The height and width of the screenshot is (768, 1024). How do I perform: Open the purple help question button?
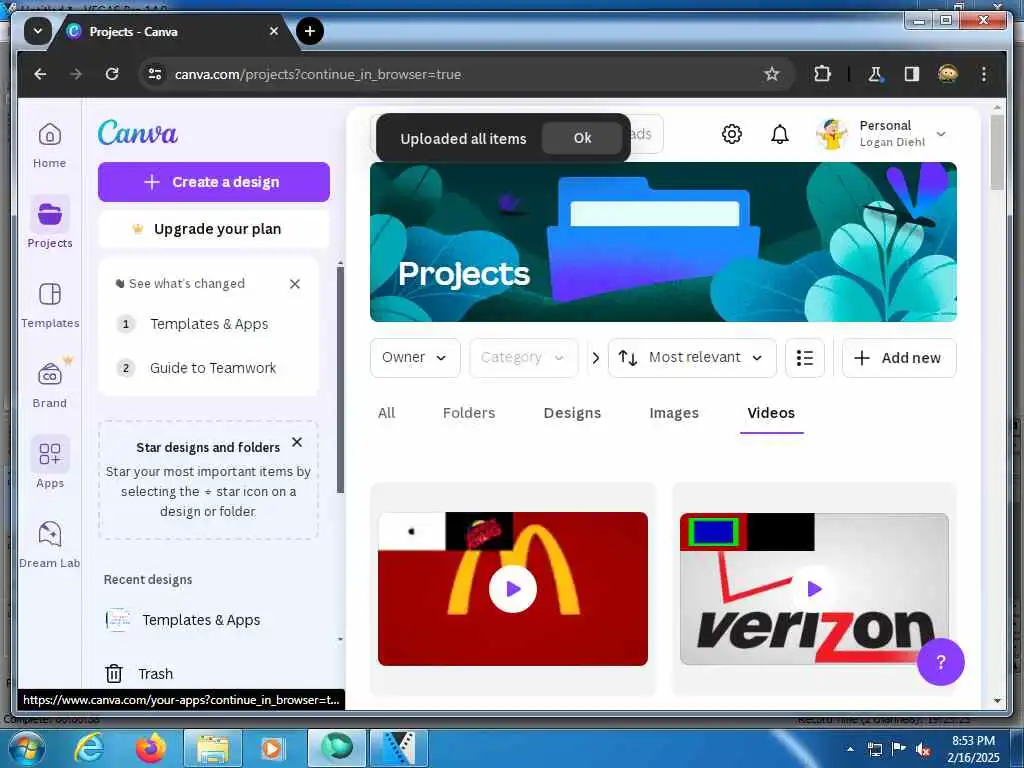click(x=940, y=662)
